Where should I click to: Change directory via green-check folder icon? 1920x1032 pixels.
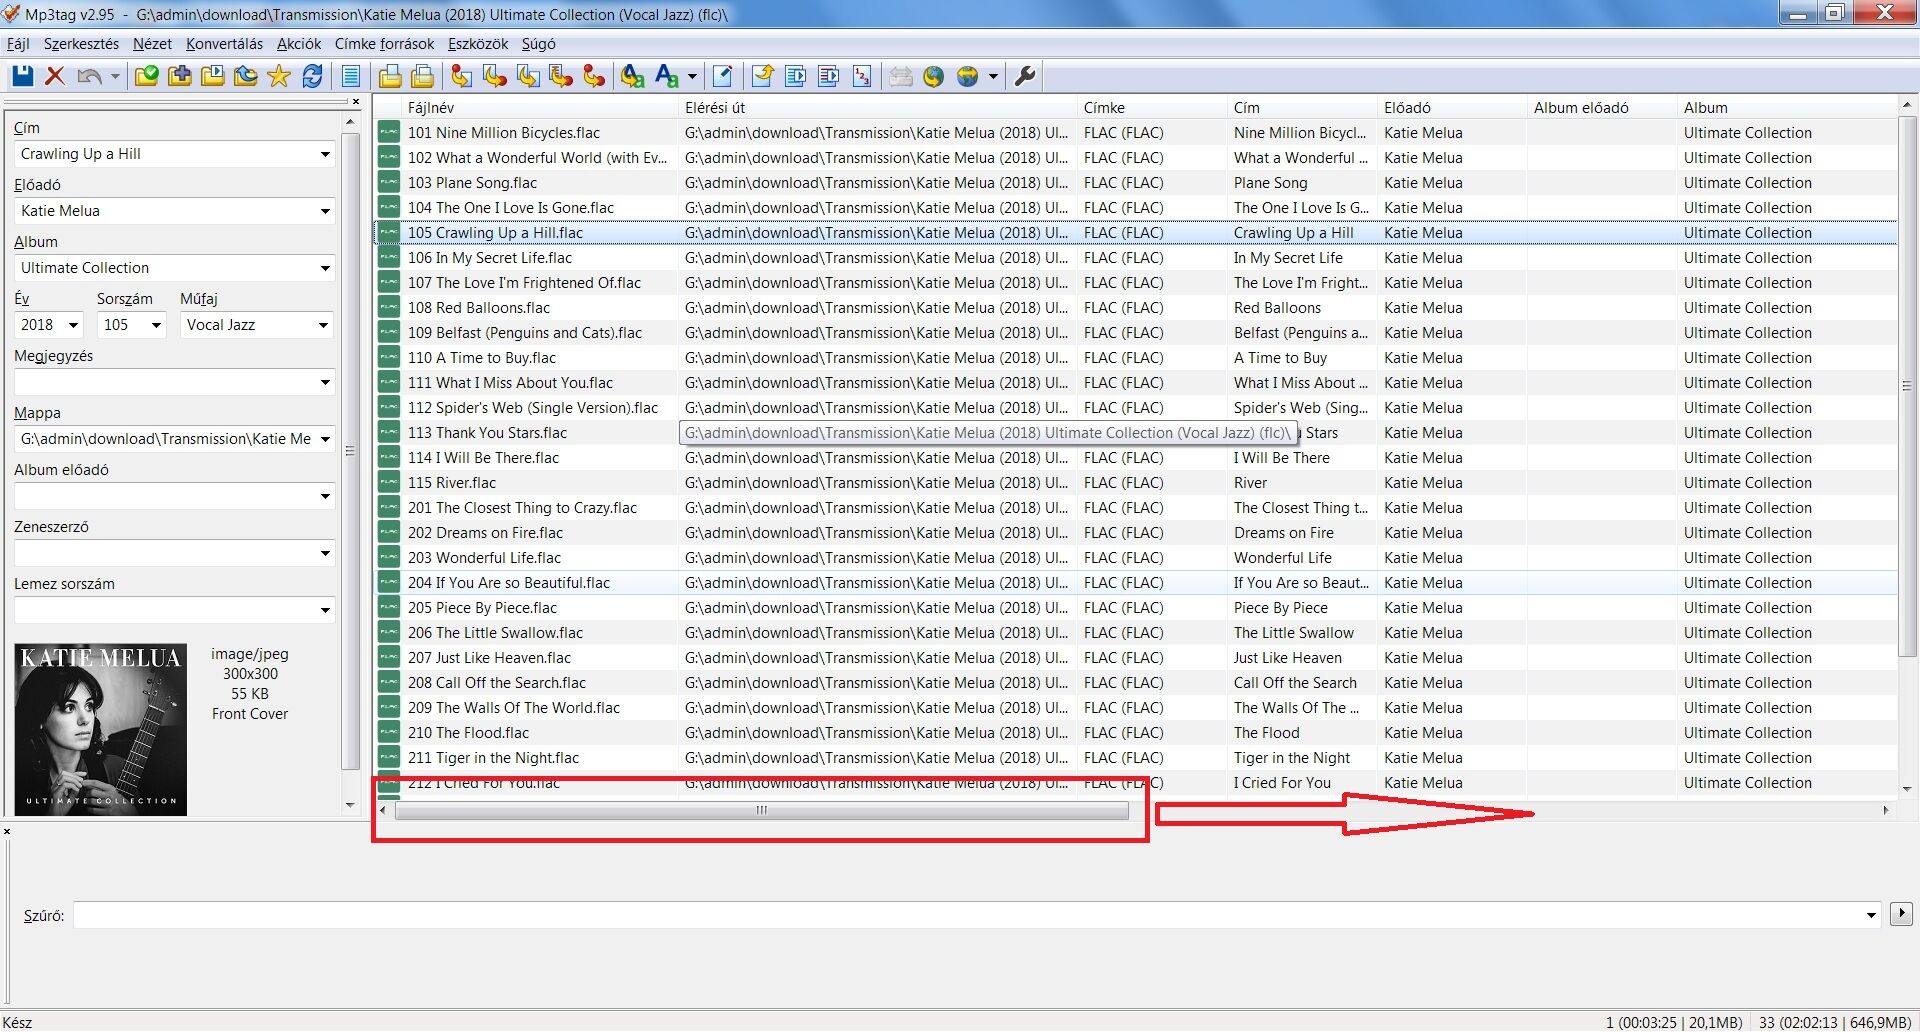[x=147, y=76]
